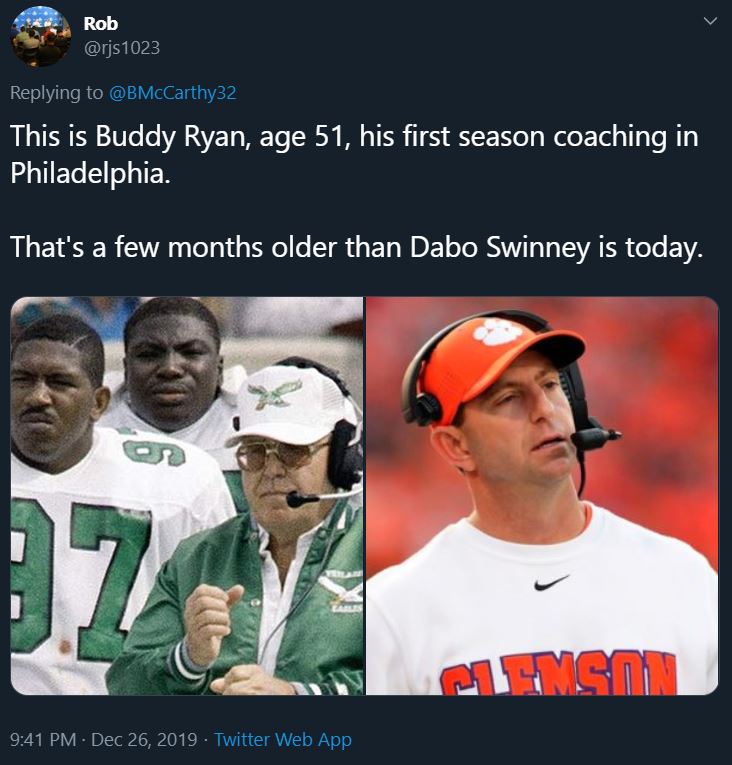View the Buddy Ryan photo on the left
The height and width of the screenshot is (765, 732).
187,495
